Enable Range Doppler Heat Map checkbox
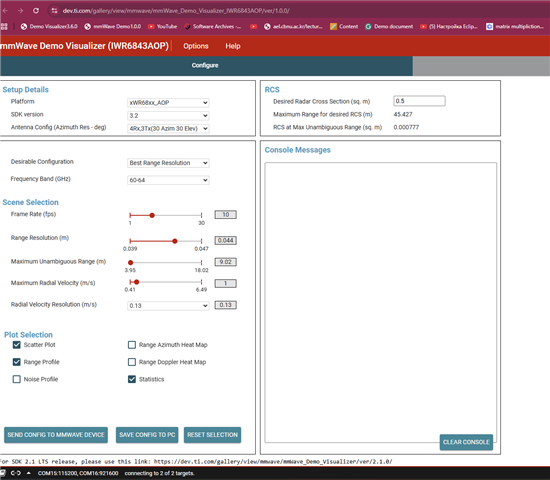The image size is (550, 480). coord(132,362)
